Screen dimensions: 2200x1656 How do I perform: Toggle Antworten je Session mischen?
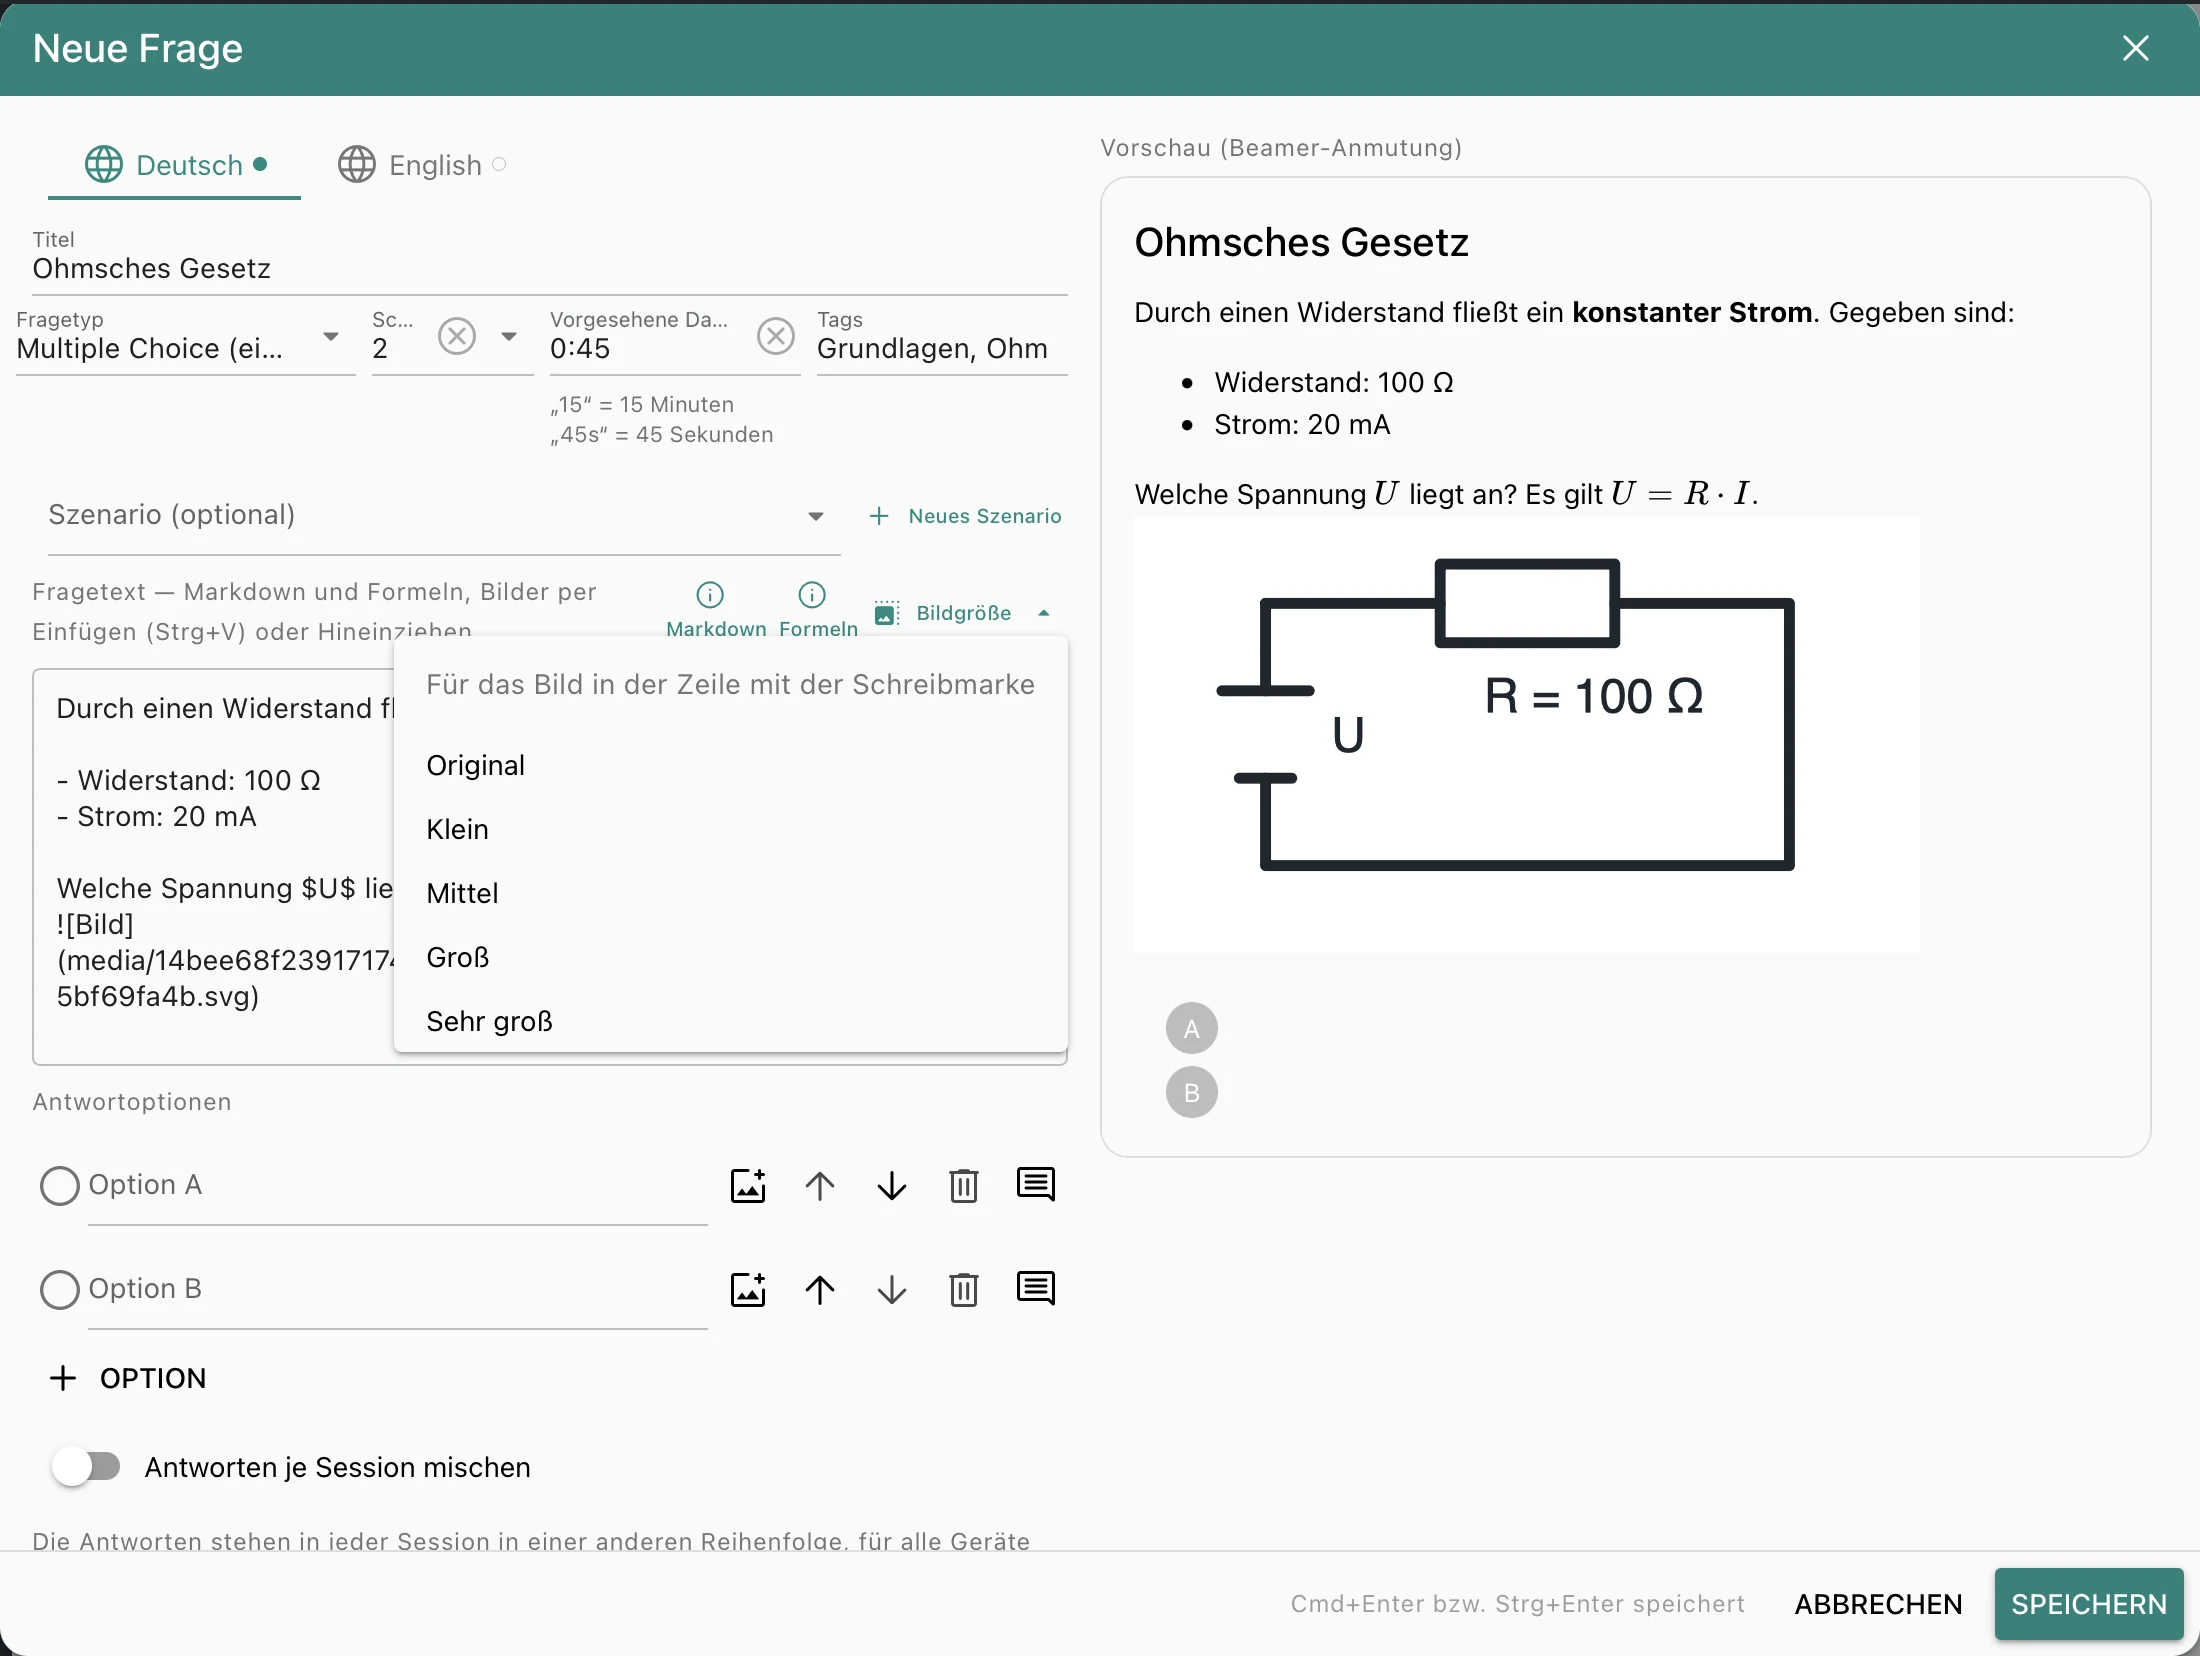86,1467
